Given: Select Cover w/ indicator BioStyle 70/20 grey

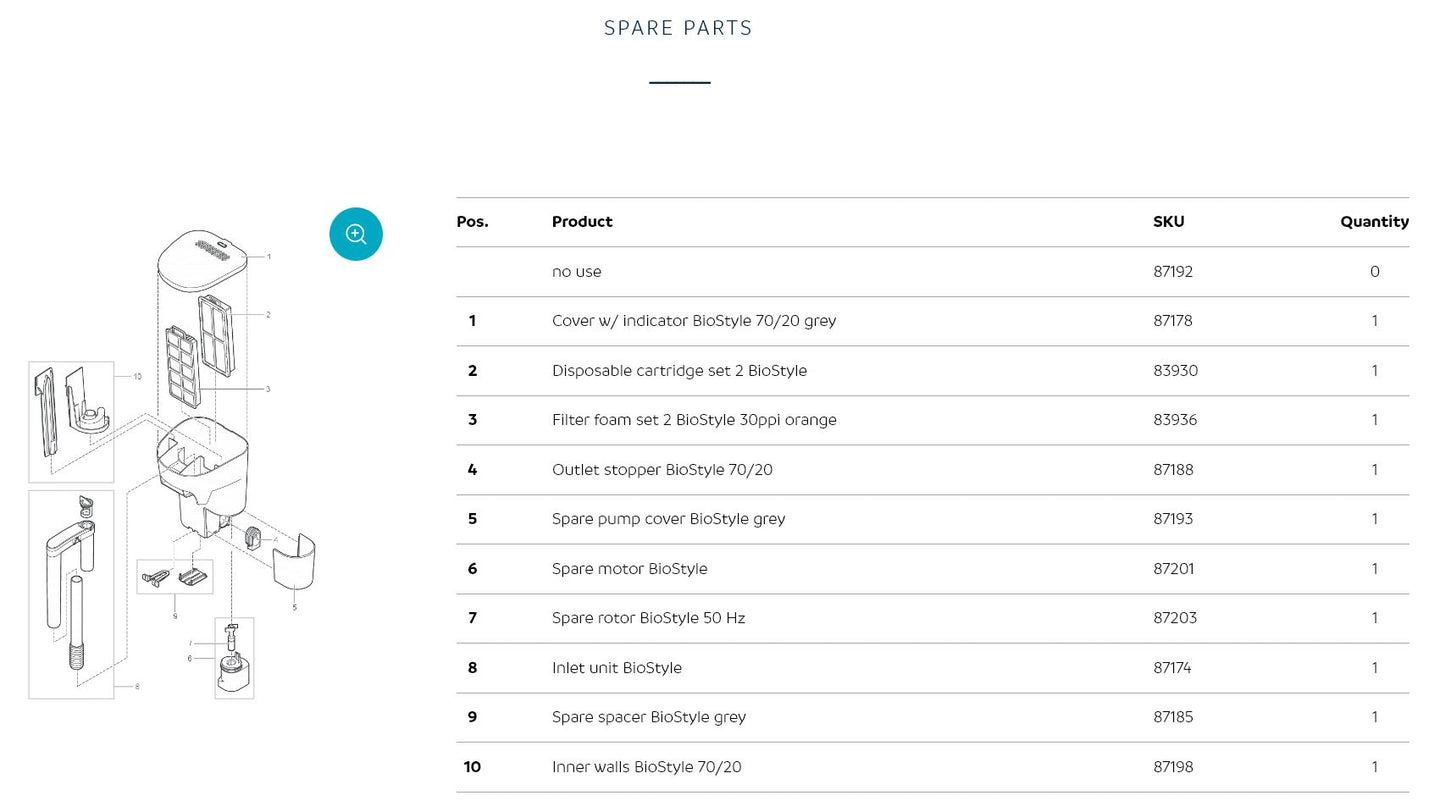Looking at the screenshot, I should [x=694, y=321].
